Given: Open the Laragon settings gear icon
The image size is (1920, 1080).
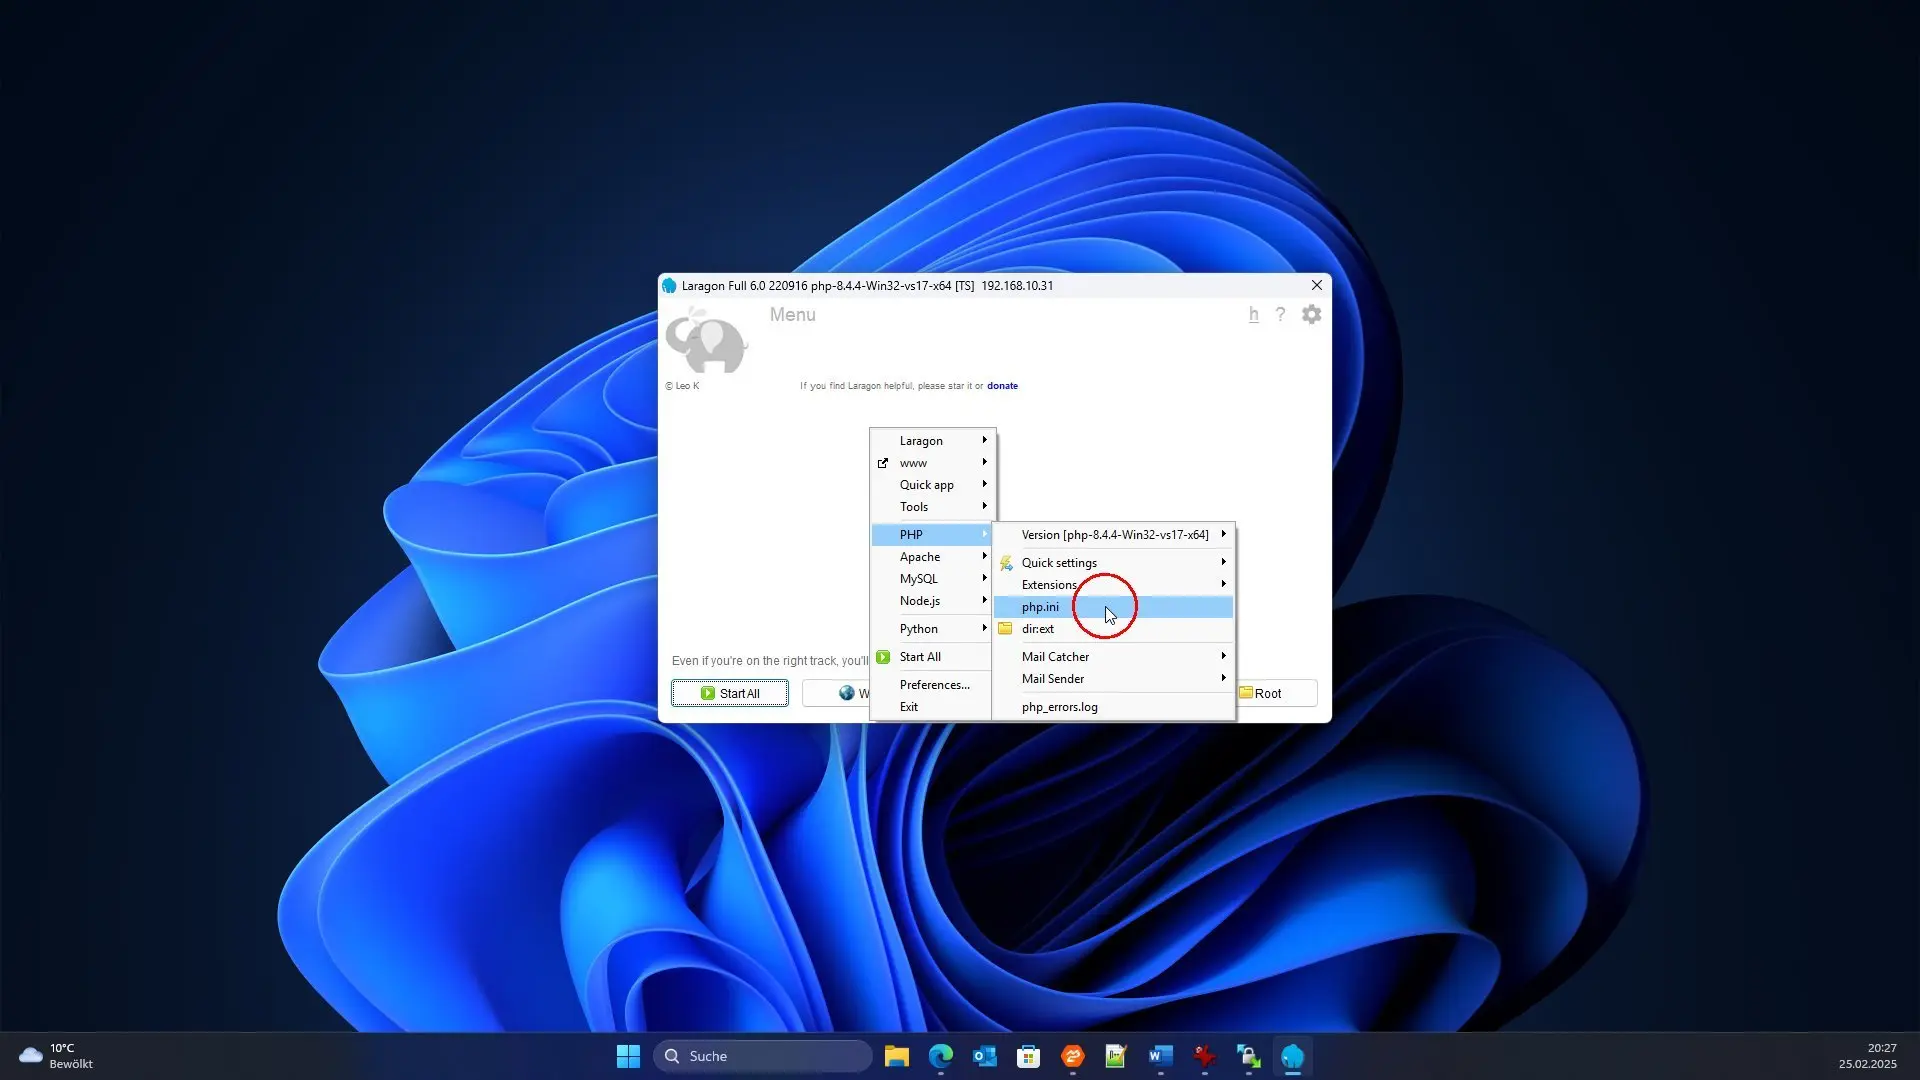Looking at the screenshot, I should coord(1311,315).
